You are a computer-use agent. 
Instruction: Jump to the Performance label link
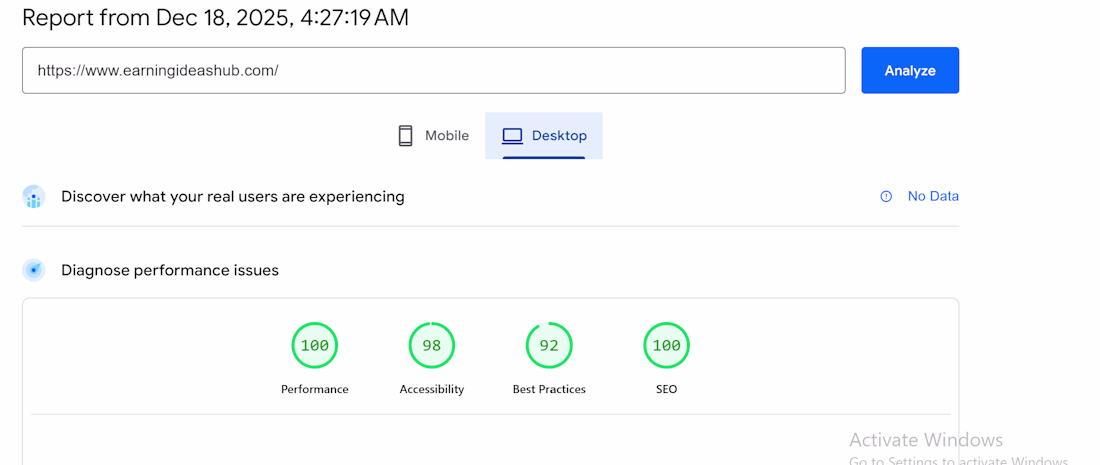315,389
